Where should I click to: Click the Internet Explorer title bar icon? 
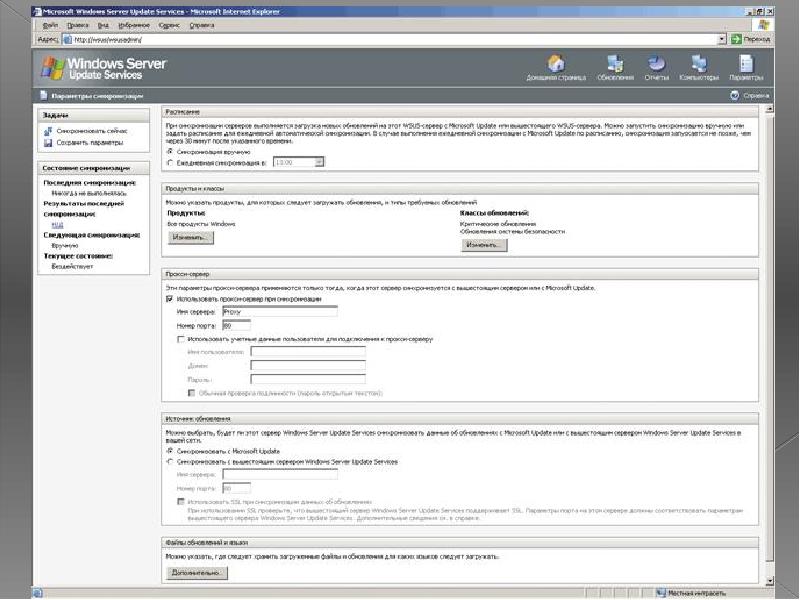pyautogui.click(x=37, y=11)
